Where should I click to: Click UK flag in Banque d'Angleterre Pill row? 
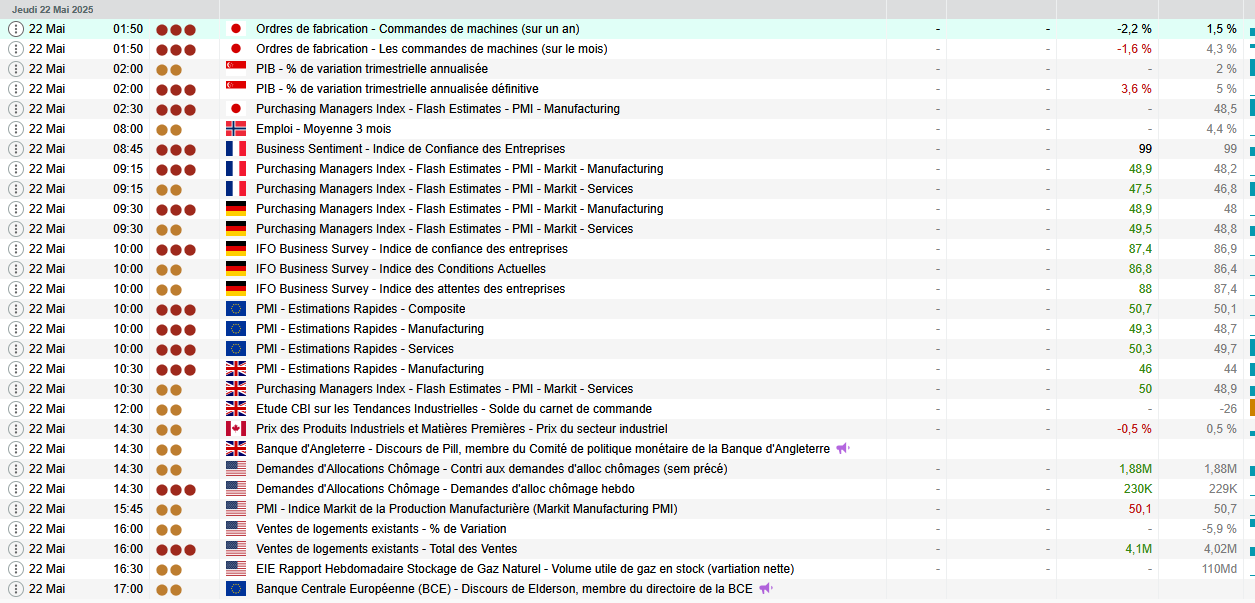pos(236,449)
